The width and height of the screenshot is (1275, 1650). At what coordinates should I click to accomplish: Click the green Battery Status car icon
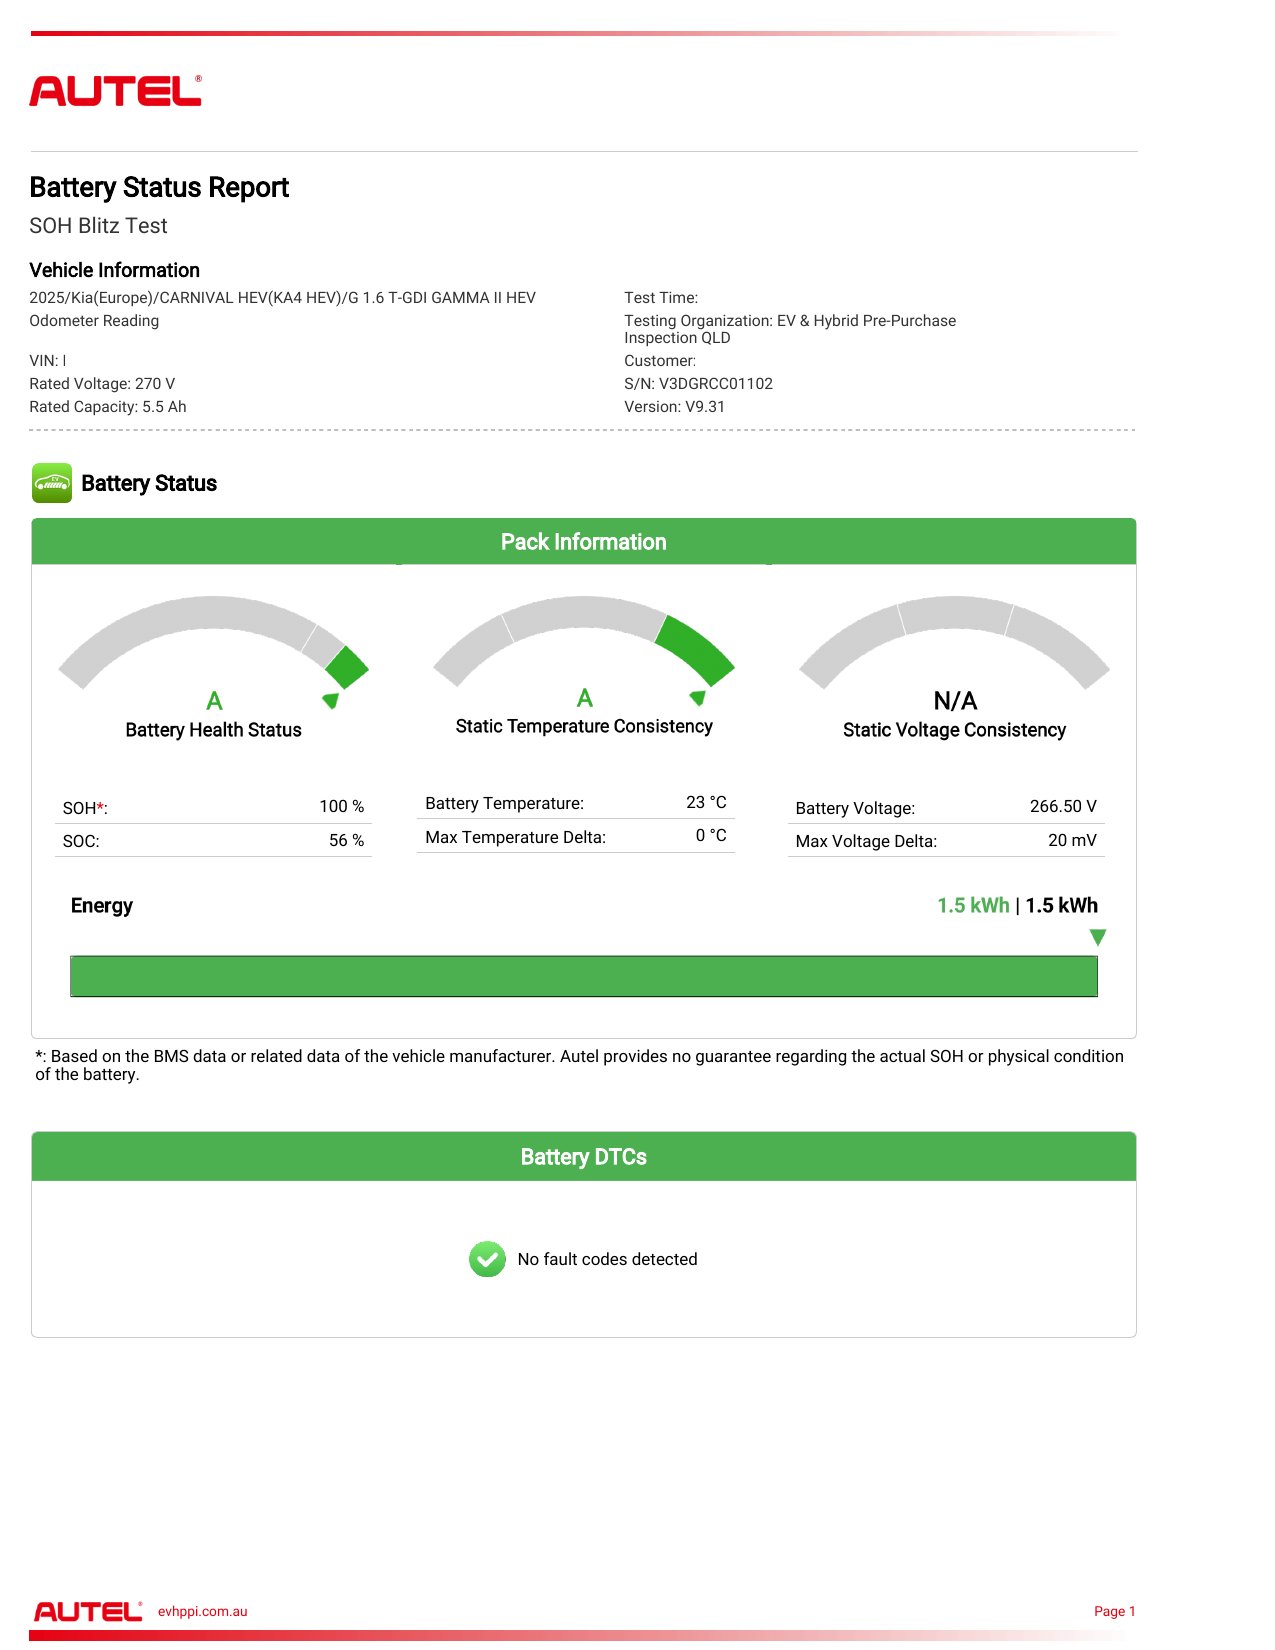click(52, 483)
